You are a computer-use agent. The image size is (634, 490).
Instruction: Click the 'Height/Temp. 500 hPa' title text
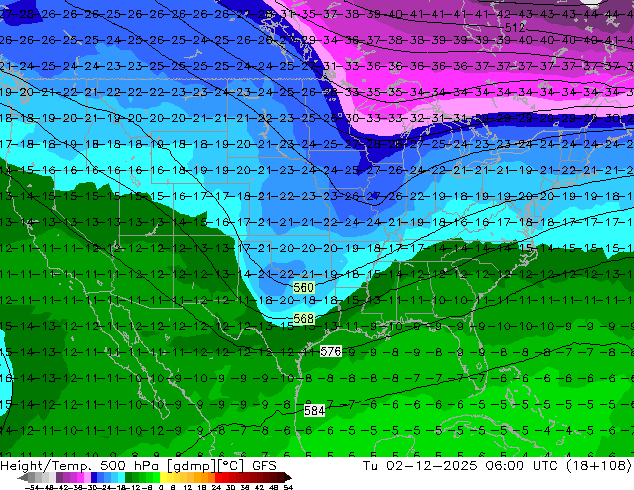pos(81,466)
